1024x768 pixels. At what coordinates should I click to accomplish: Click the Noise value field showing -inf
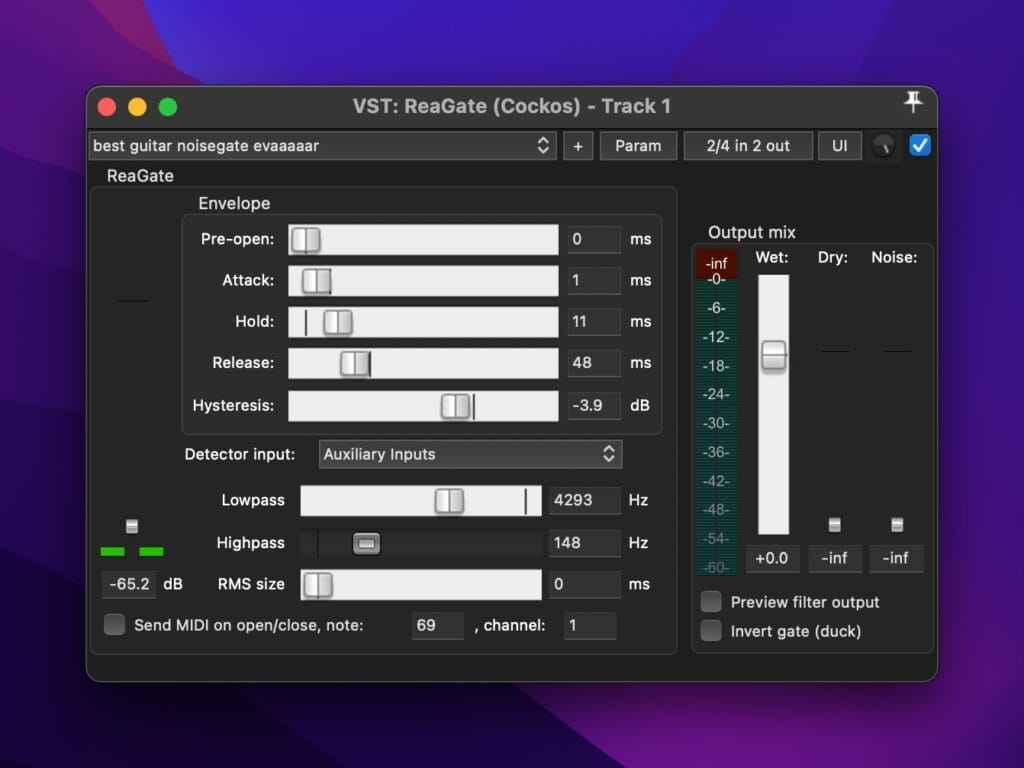coord(896,558)
